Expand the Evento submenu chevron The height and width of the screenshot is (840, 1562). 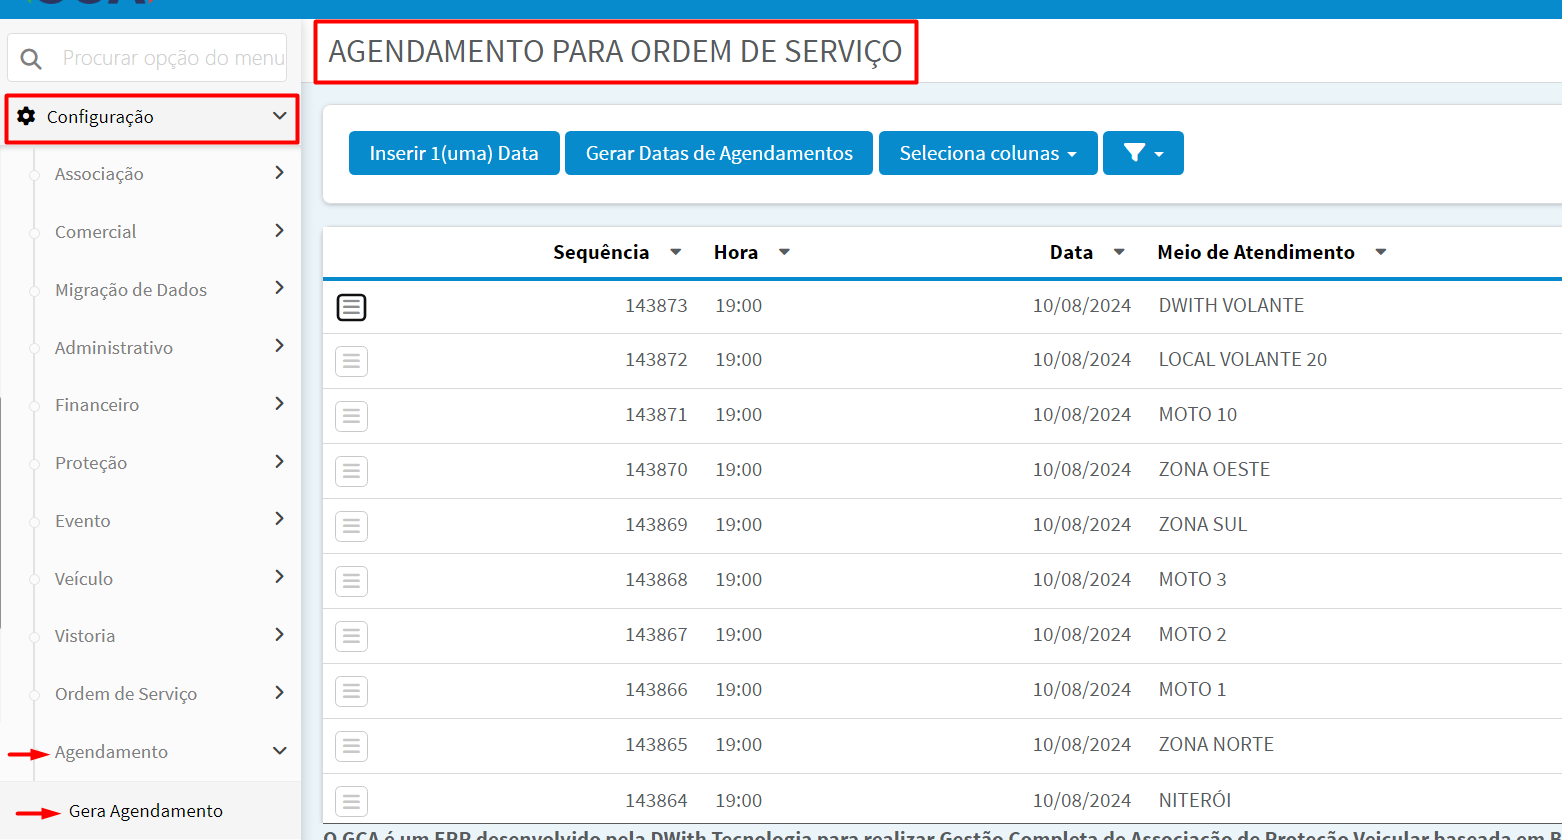click(279, 519)
